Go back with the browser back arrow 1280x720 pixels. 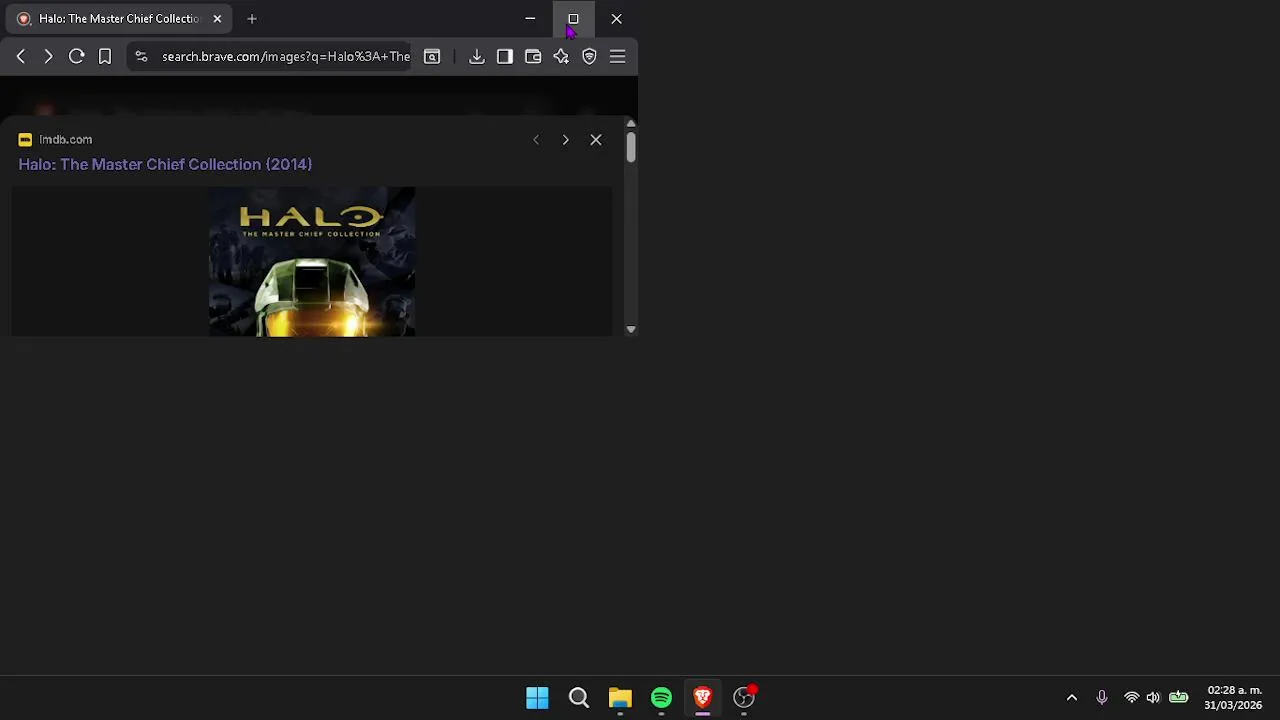(20, 57)
